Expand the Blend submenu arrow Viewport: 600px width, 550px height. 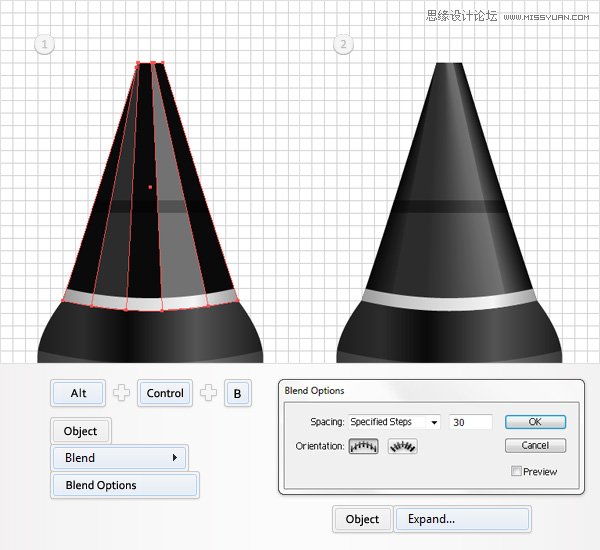coord(175,457)
